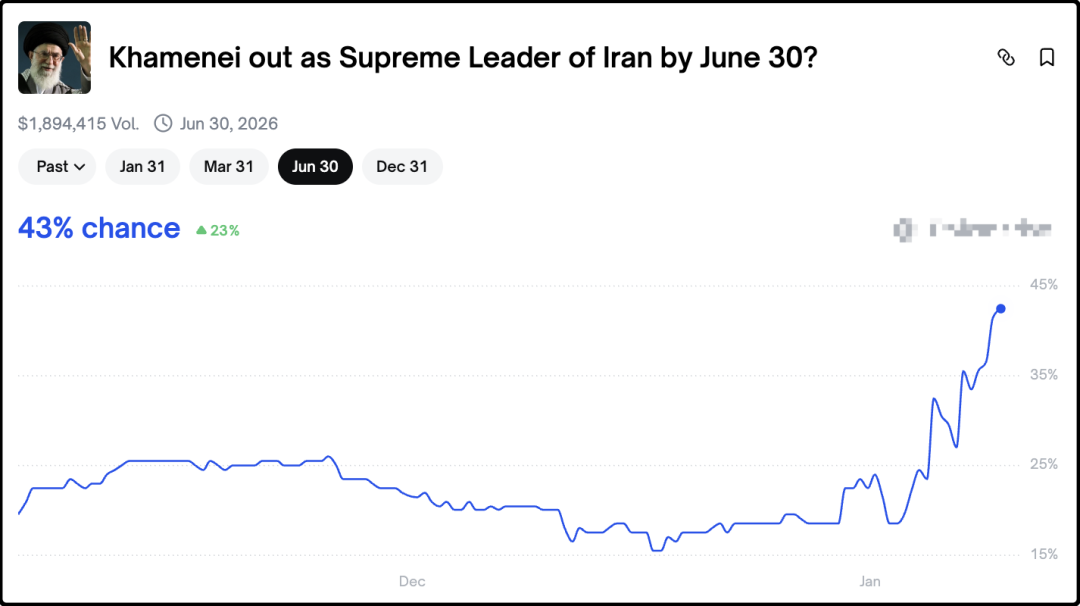Viewport: 1080px width, 606px height.
Task: Click the clock icon beside end date
Action: tap(163, 124)
